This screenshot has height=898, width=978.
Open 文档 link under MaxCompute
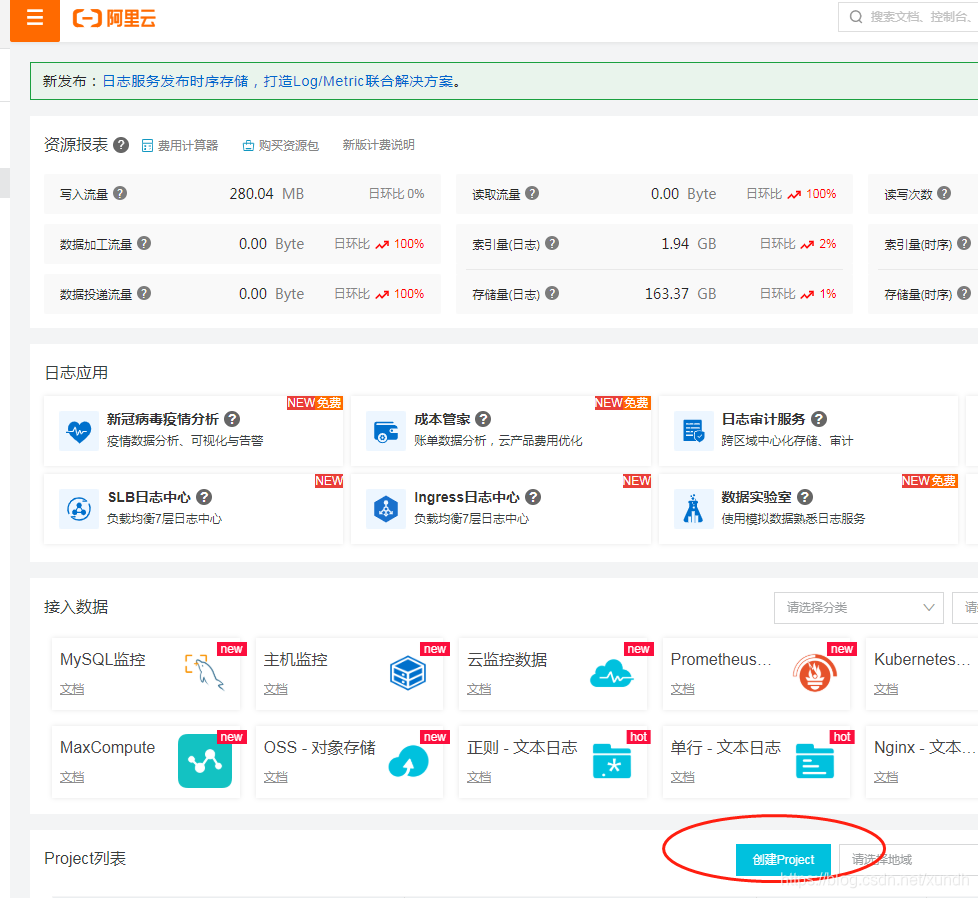pos(72,777)
